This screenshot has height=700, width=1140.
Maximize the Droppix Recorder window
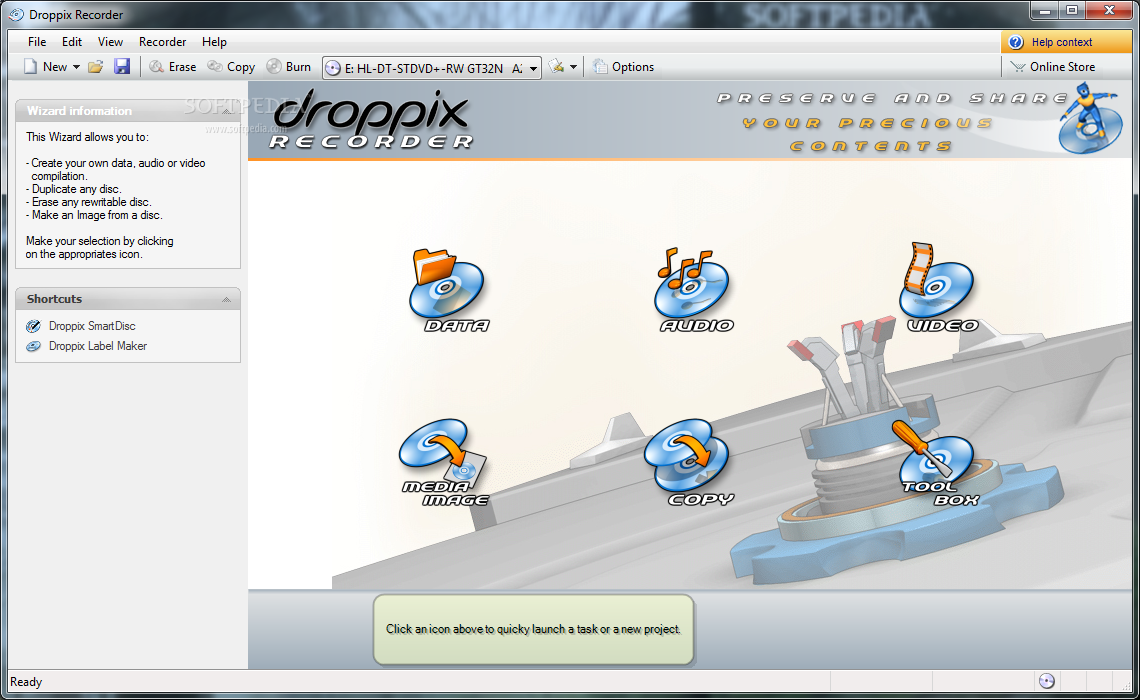pos(1072,10)
